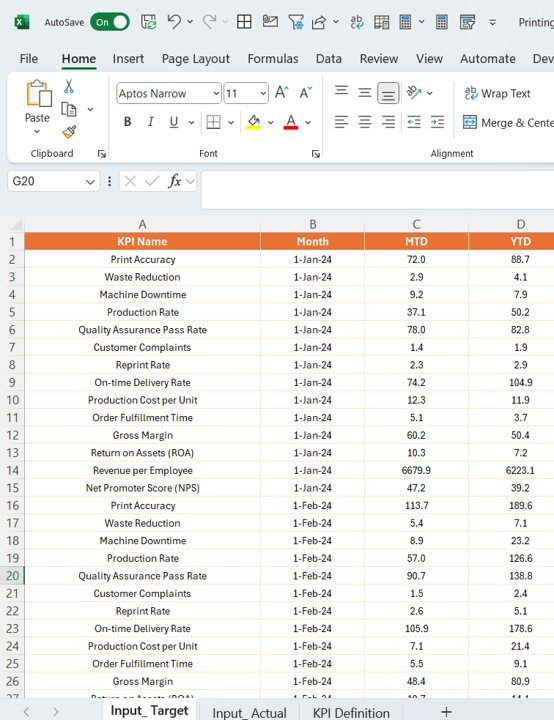The width and height of the screenshot is (554, 720).
Task: Switch to the Review tab
Action: click(379, 59)
